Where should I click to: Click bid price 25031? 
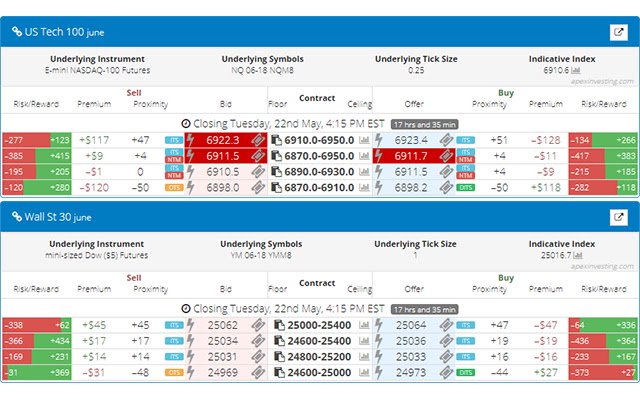[x=222, y=357]
